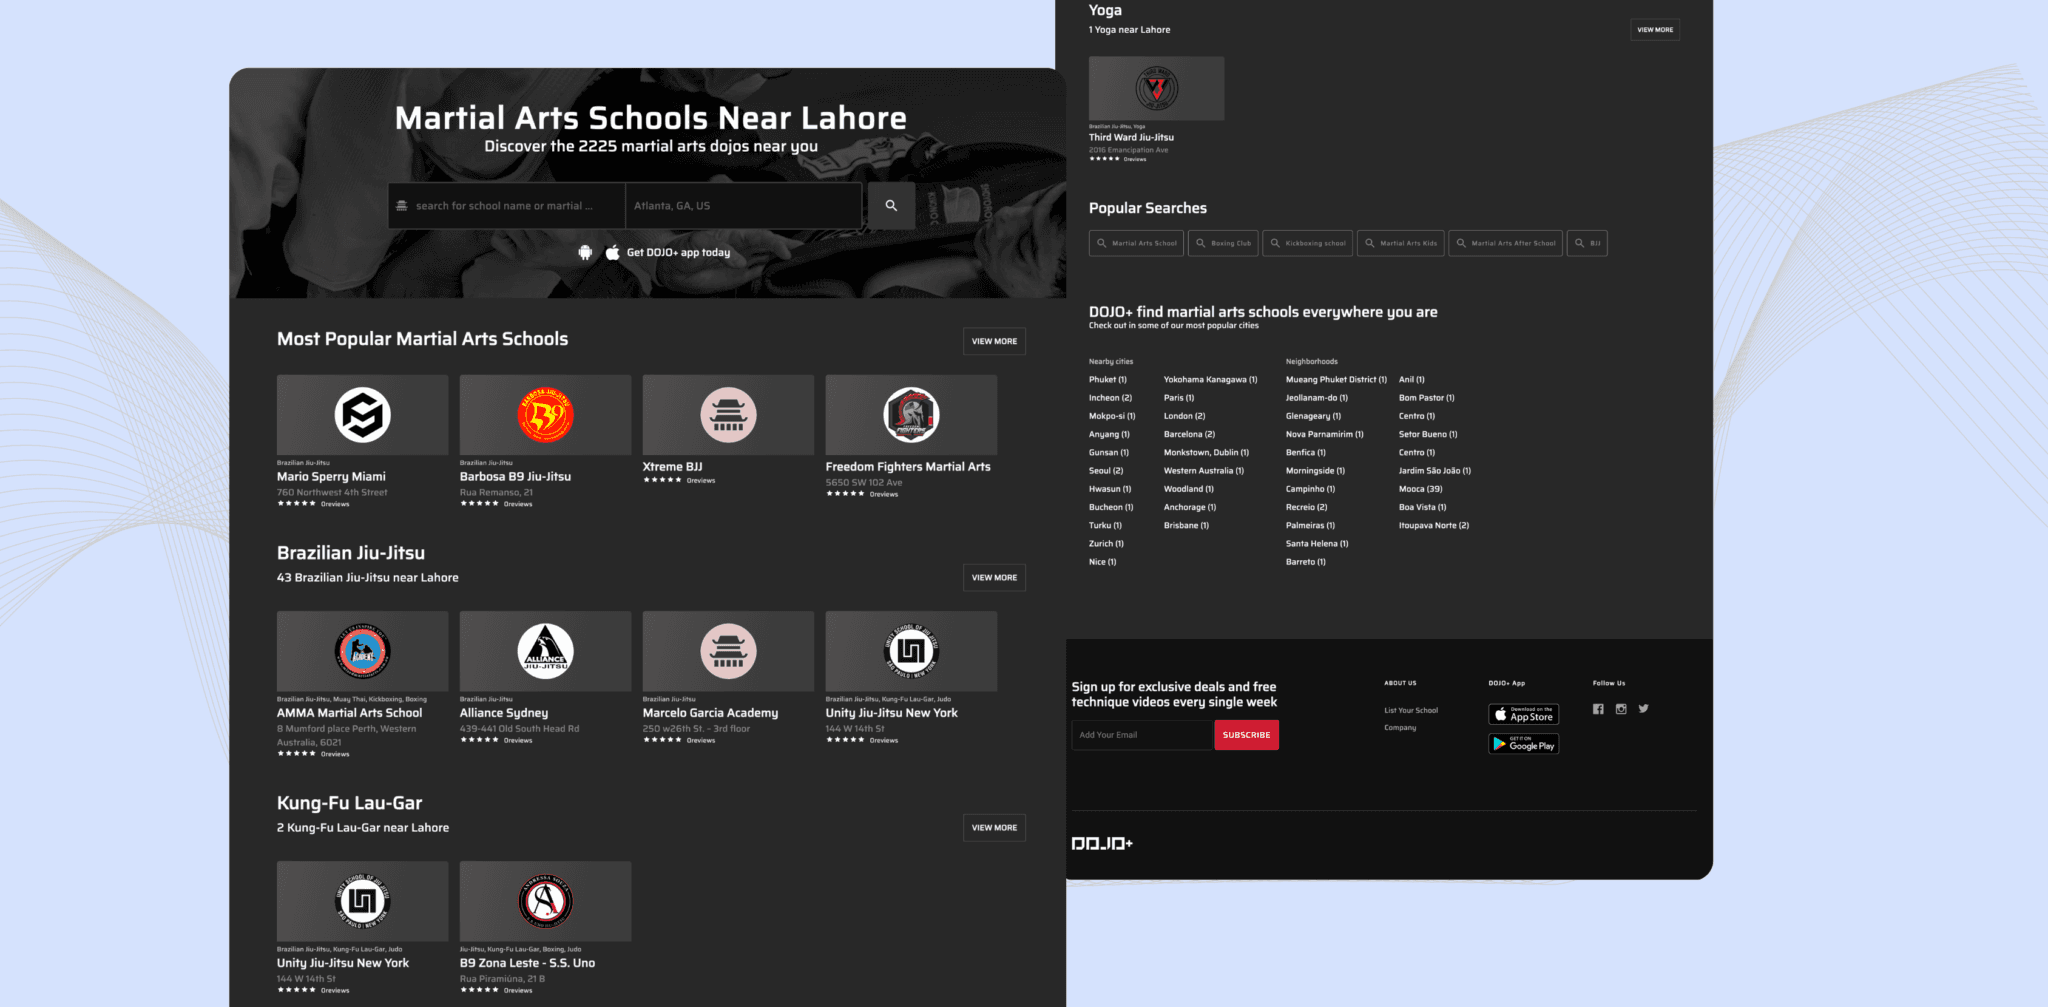The image size is (2048, 1007).
Task: Select the Apple icon beside Get DOJO+ app
Action: coord(613,252)
